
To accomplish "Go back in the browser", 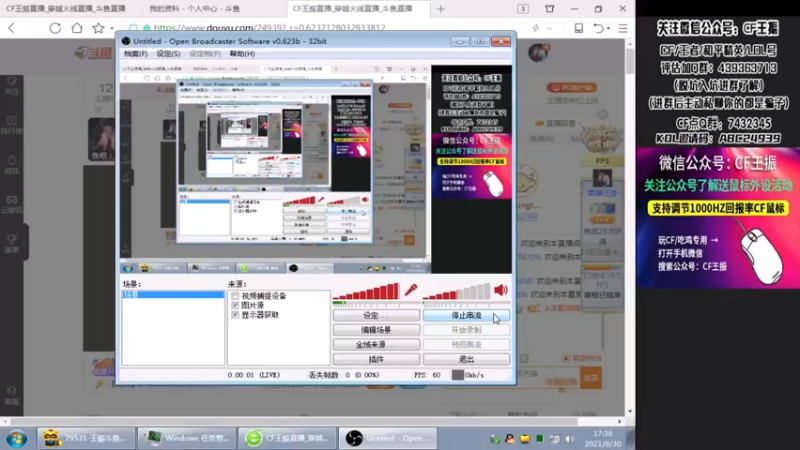I will [x=12, y=28].
